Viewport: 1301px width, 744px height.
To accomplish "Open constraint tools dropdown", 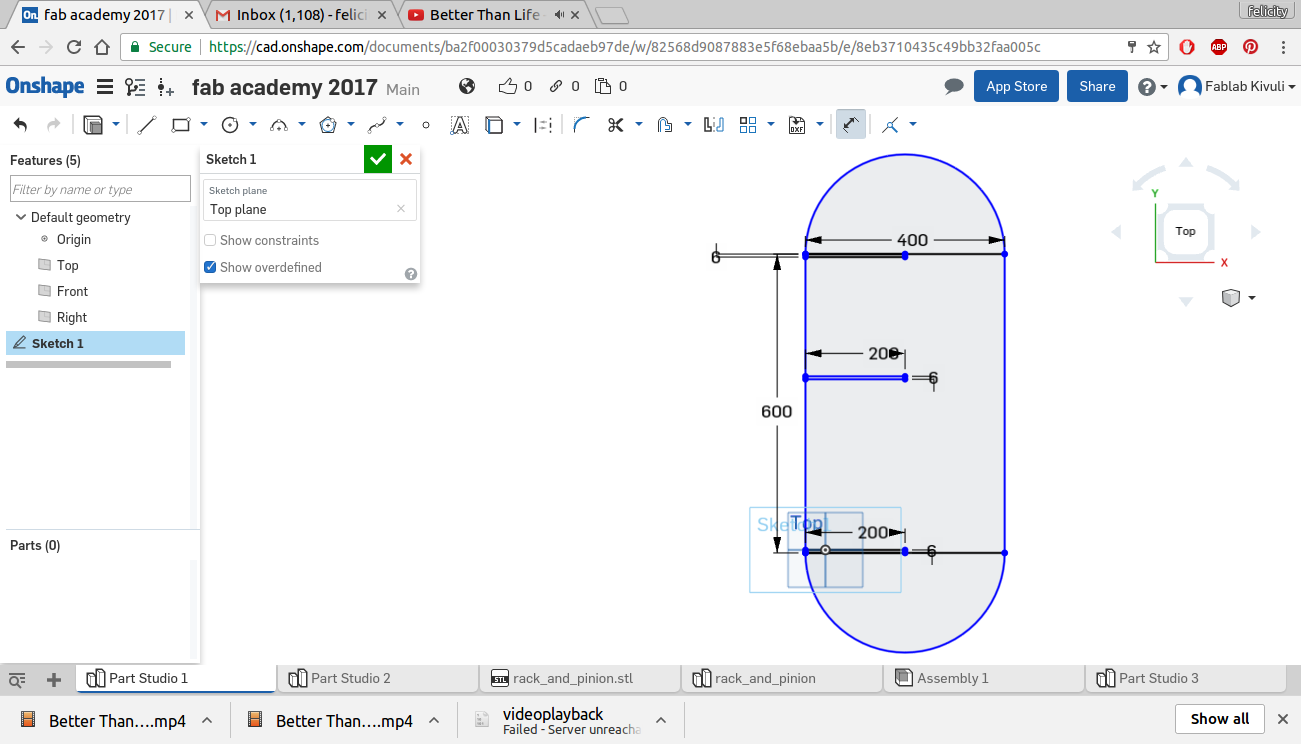I will click(x=913, y=125).
